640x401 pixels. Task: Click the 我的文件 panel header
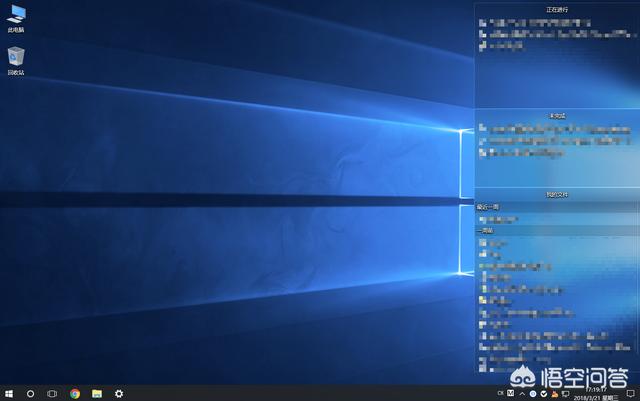557,195
